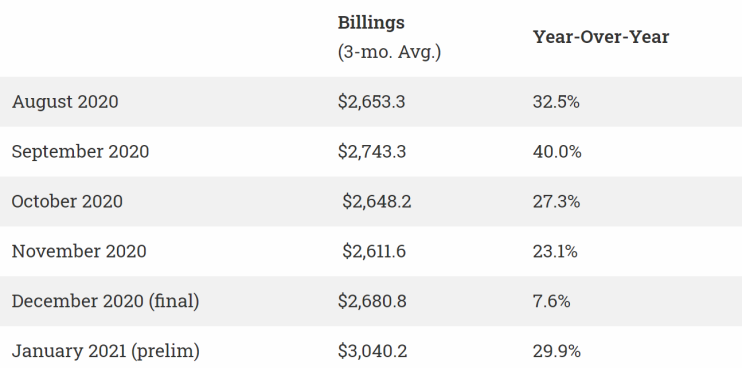Image resolution: width=743 pixels, height=369 pixels.
Task: Click the Year-Over-Year column header
Action: click(x=601, y=37)
